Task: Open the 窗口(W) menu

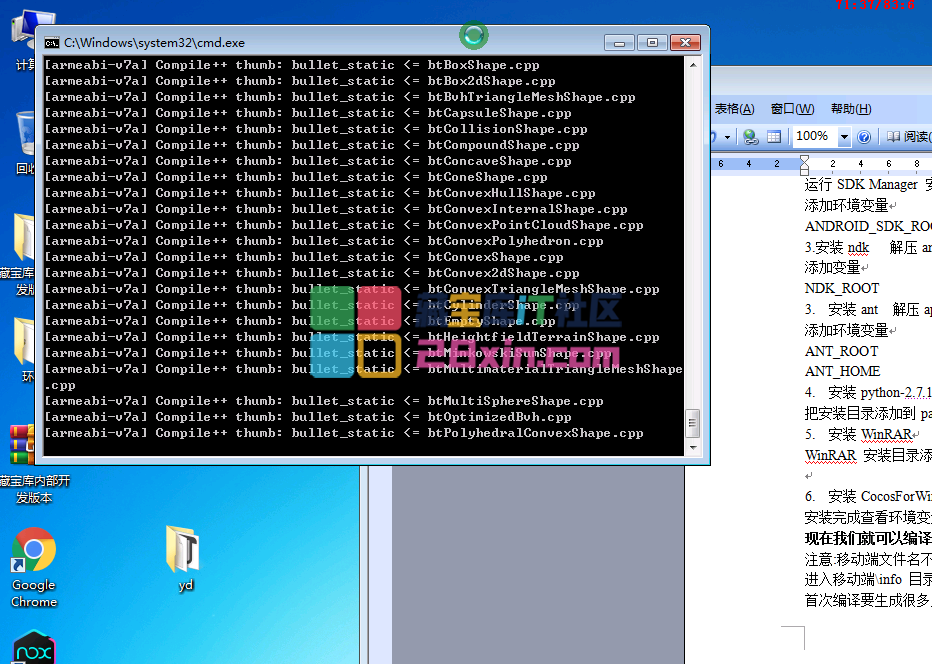Action: pyautogui.click(x=791, y=109)
